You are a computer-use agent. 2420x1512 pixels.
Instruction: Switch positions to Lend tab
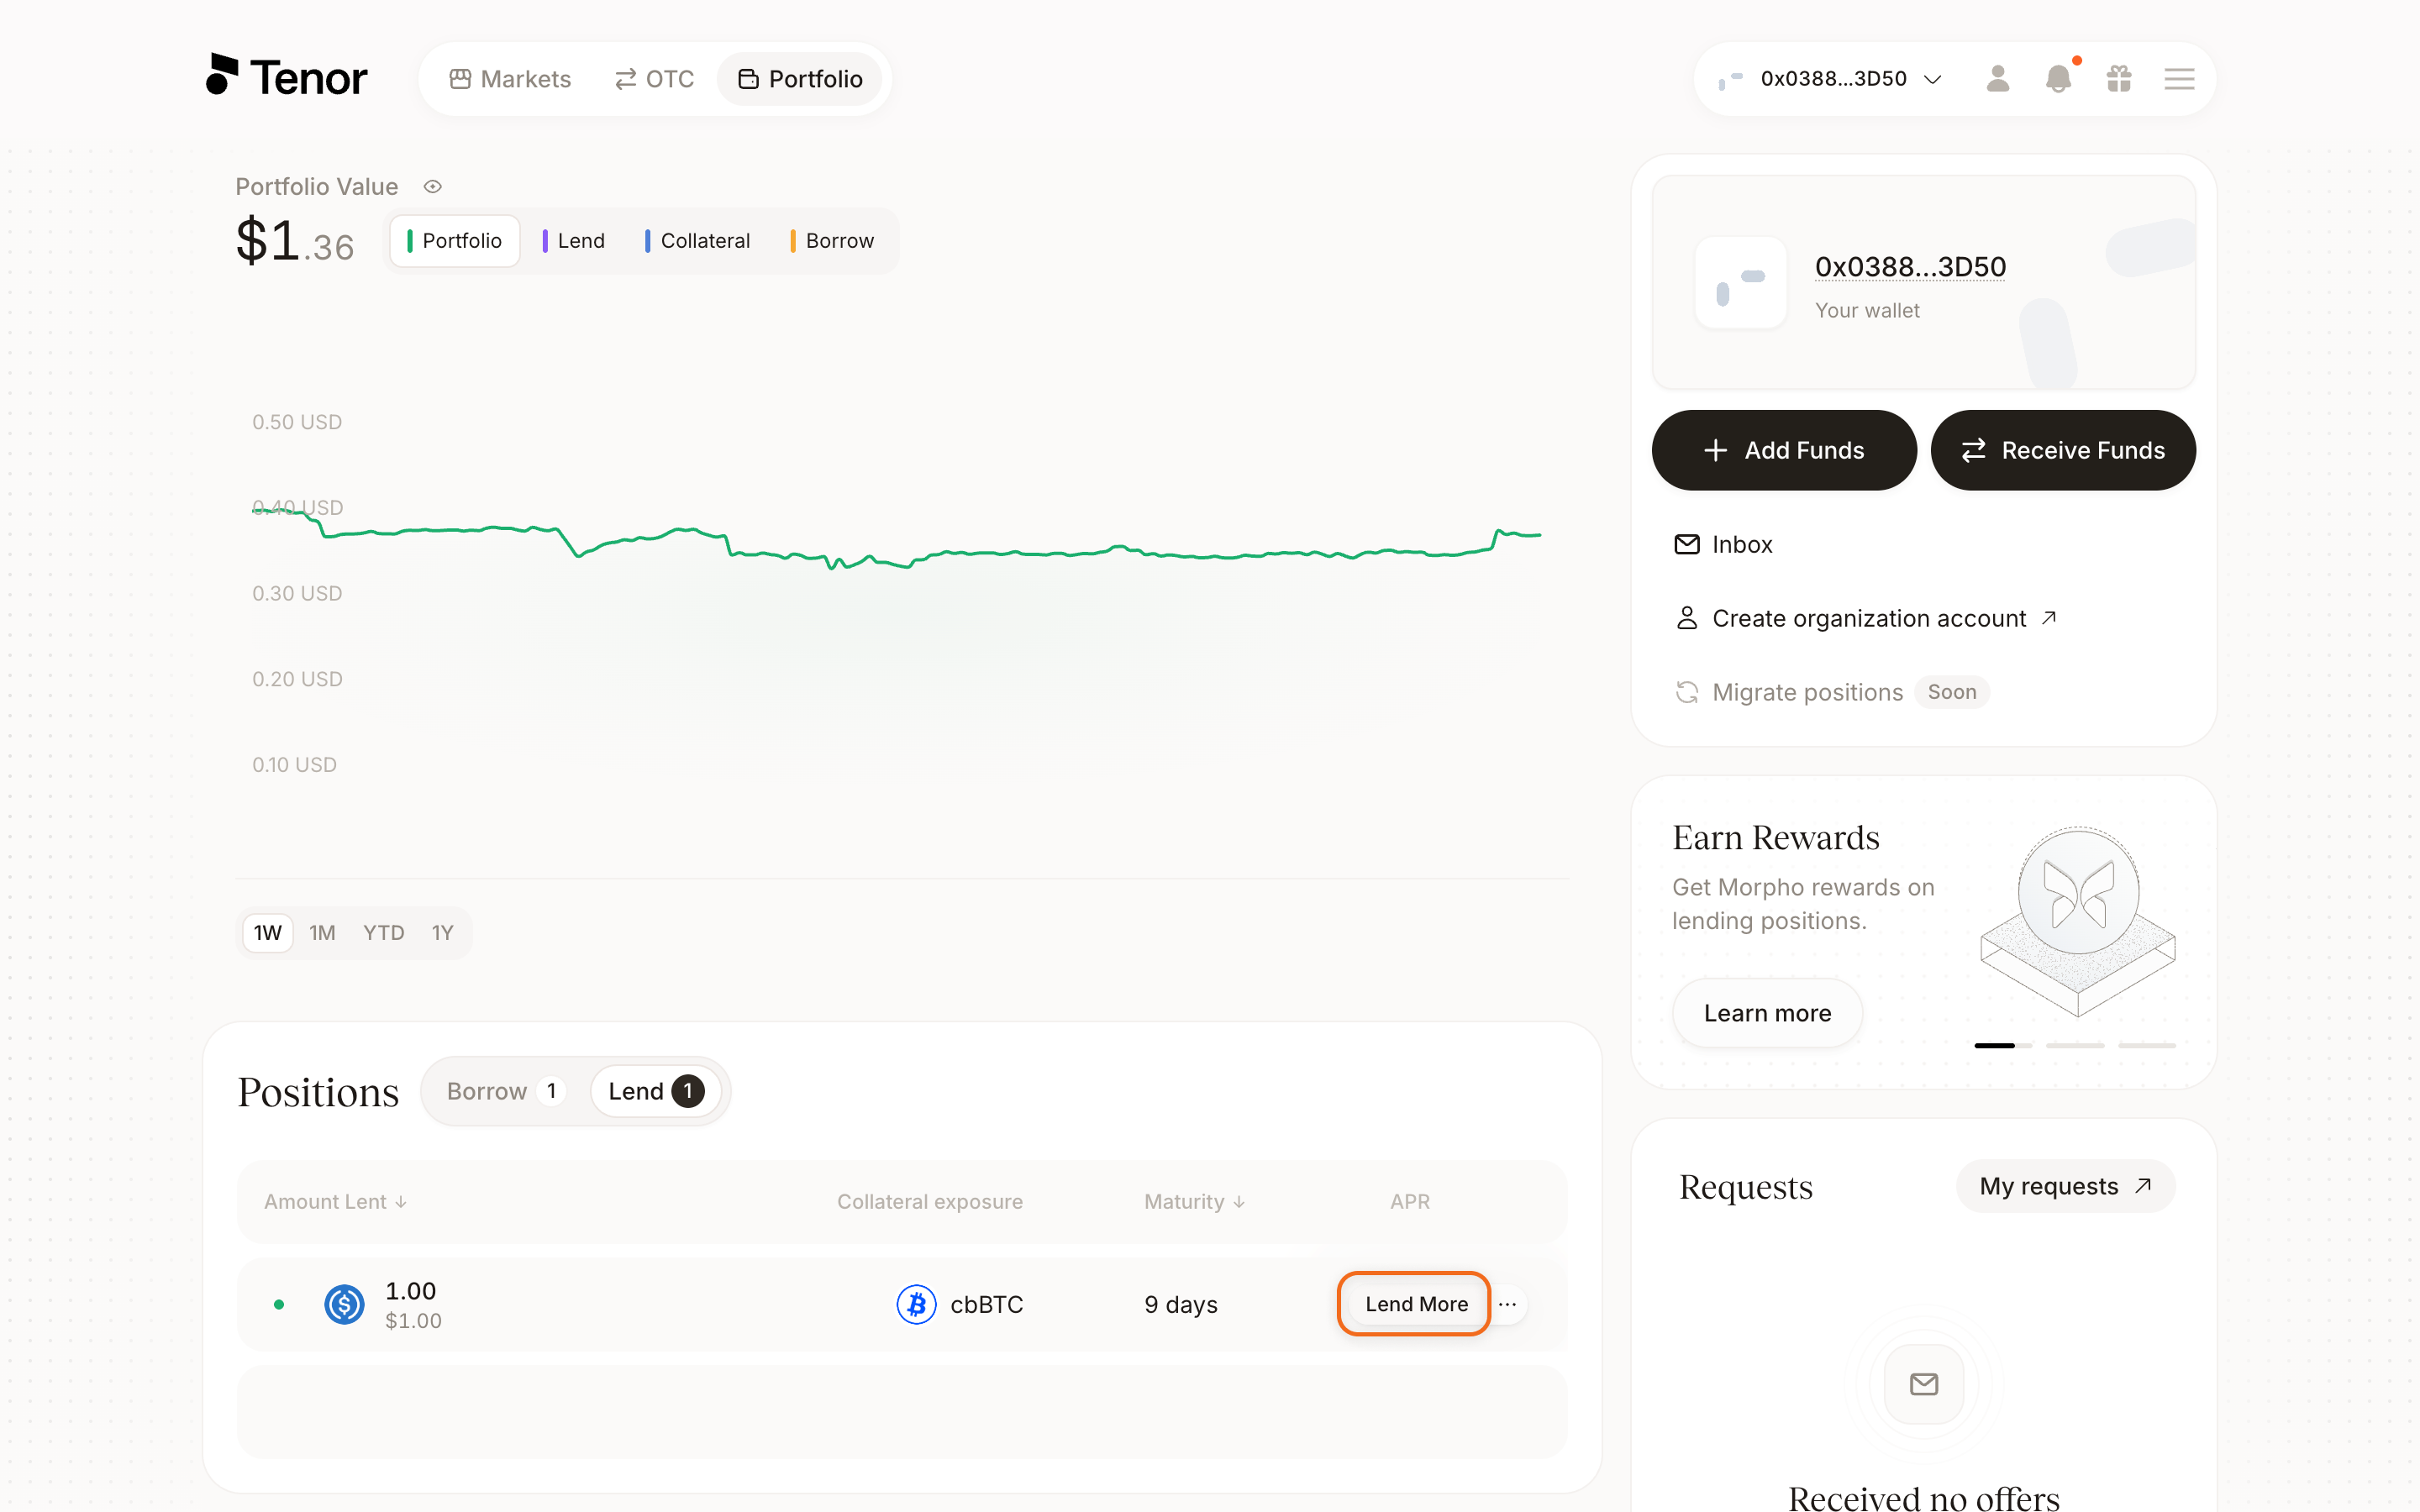pyautogui.click(x=655, y=1091)
